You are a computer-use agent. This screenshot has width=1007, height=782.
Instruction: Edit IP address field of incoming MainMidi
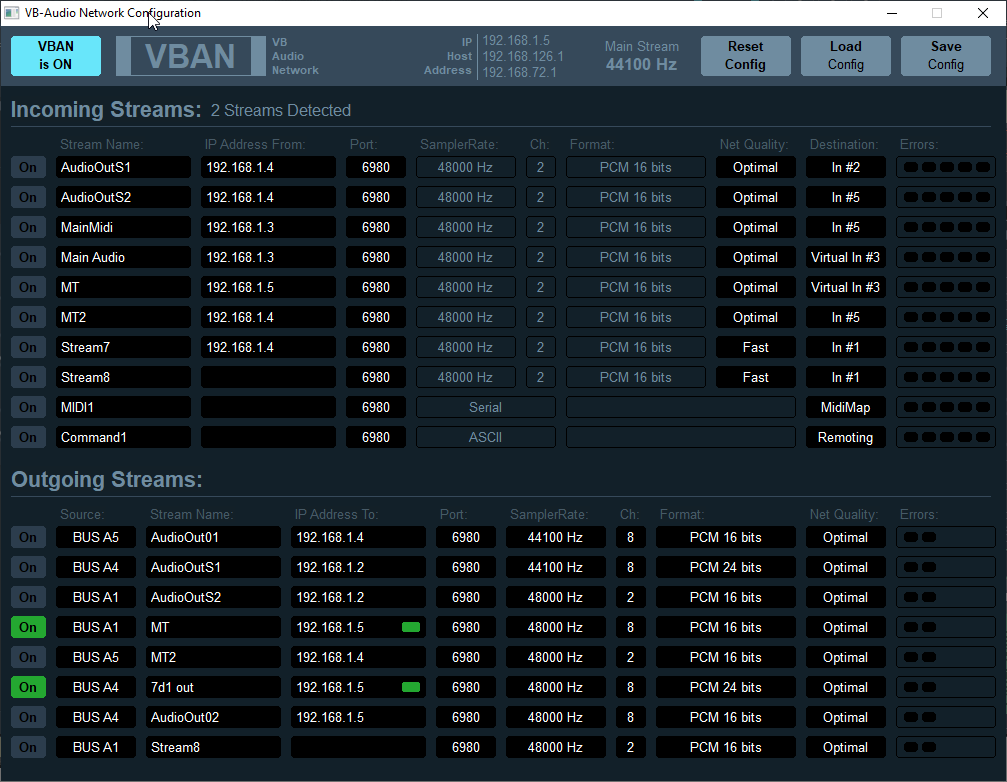pos(268,227)
